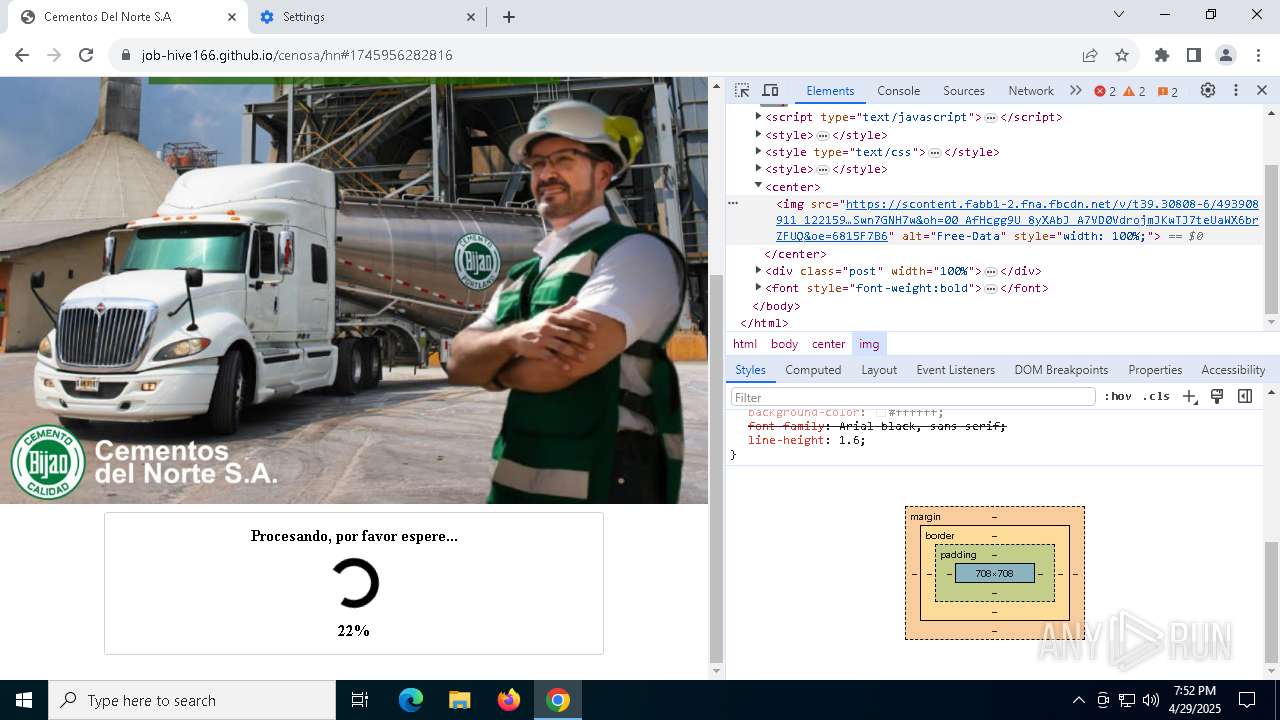Open the DevTools three-dot customize menu

click(x=1236, y=91)
